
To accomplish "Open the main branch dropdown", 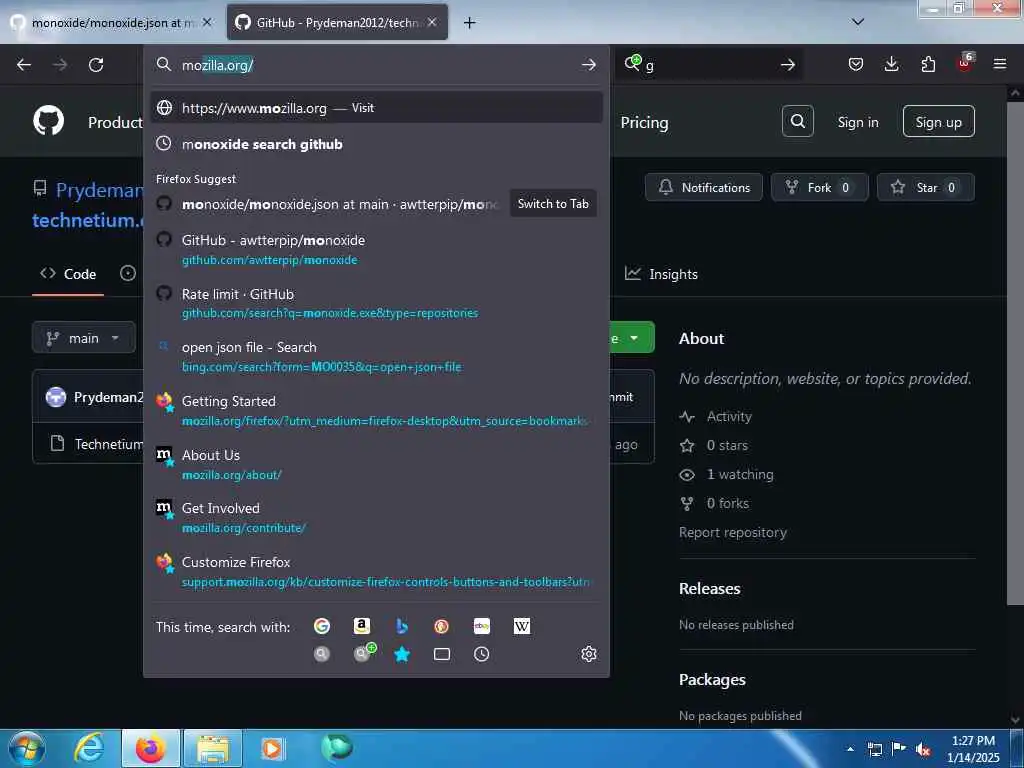I will 84,338.
